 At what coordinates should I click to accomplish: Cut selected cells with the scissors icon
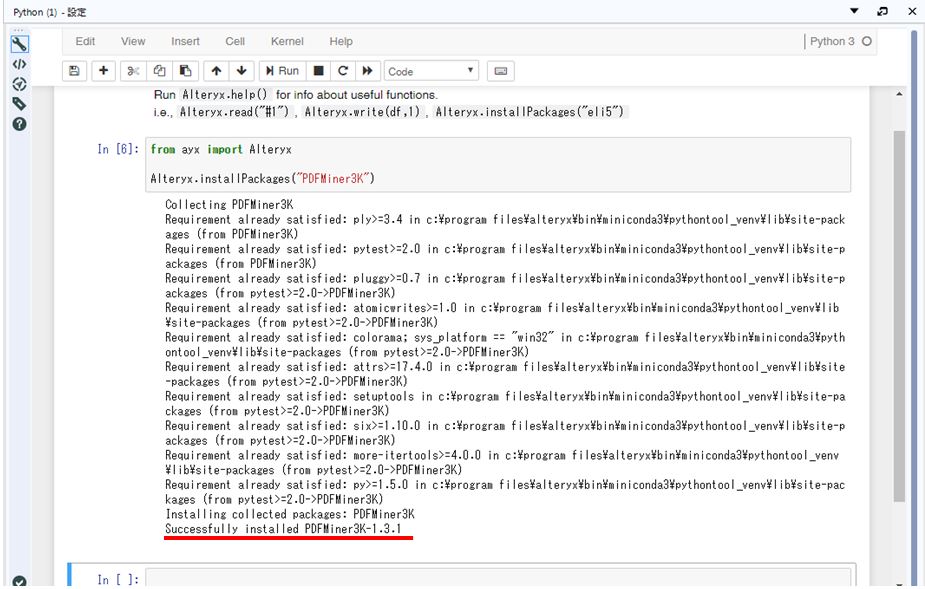133,71
